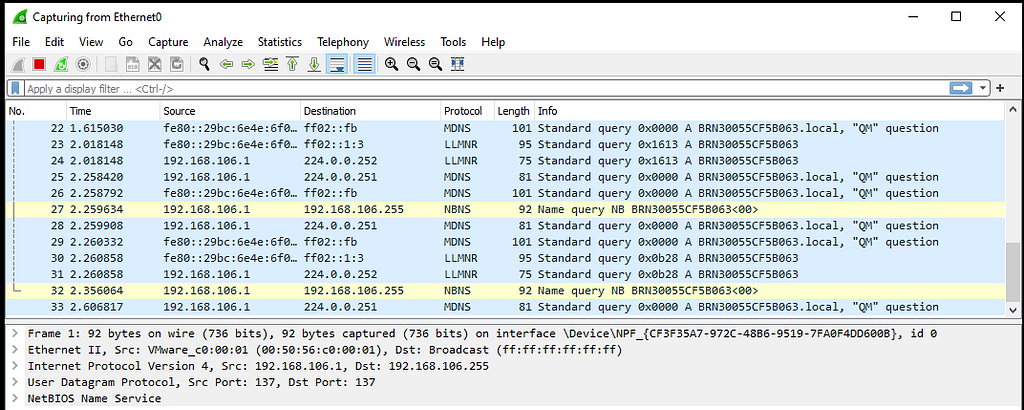The image size is (1024, 410).
Task: Expand the Frame 1 details row
Action: [x=16, y=334]
